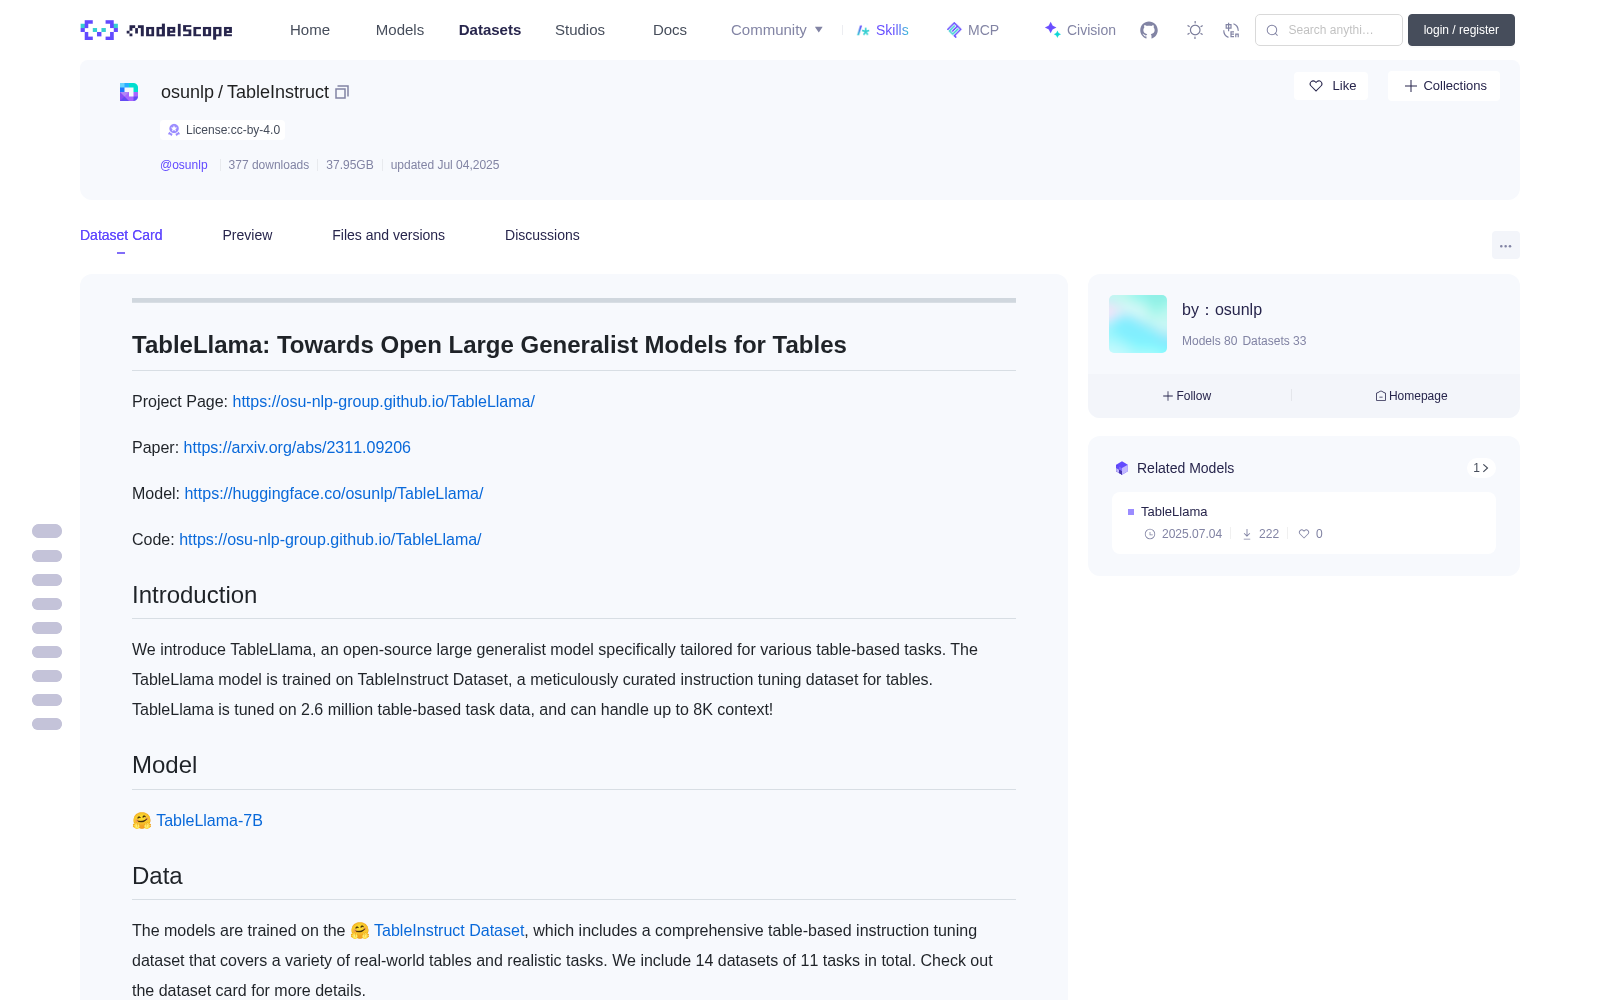
Task: Select the Dataset Card tab
Action: 121,235
